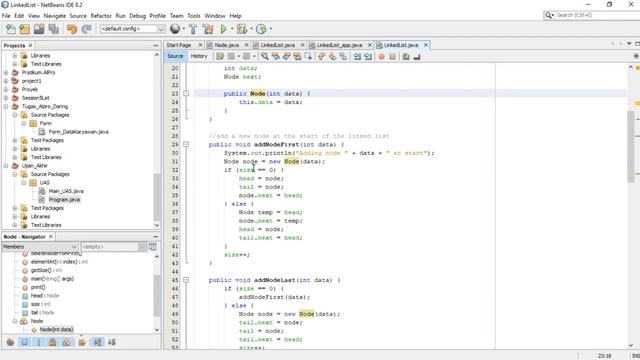The width and height of the screenshot is (640, 360).
Task: Click the Source view button
Action: pos(175,56)
